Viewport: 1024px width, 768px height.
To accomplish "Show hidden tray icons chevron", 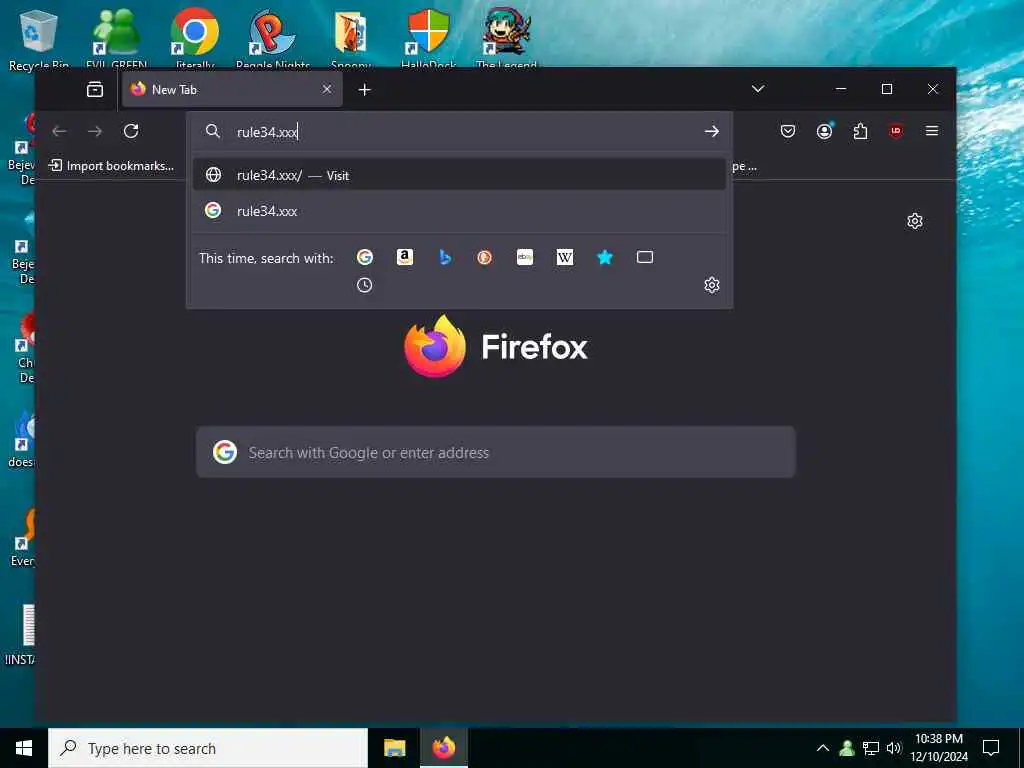I will click(x=823, y=748).
